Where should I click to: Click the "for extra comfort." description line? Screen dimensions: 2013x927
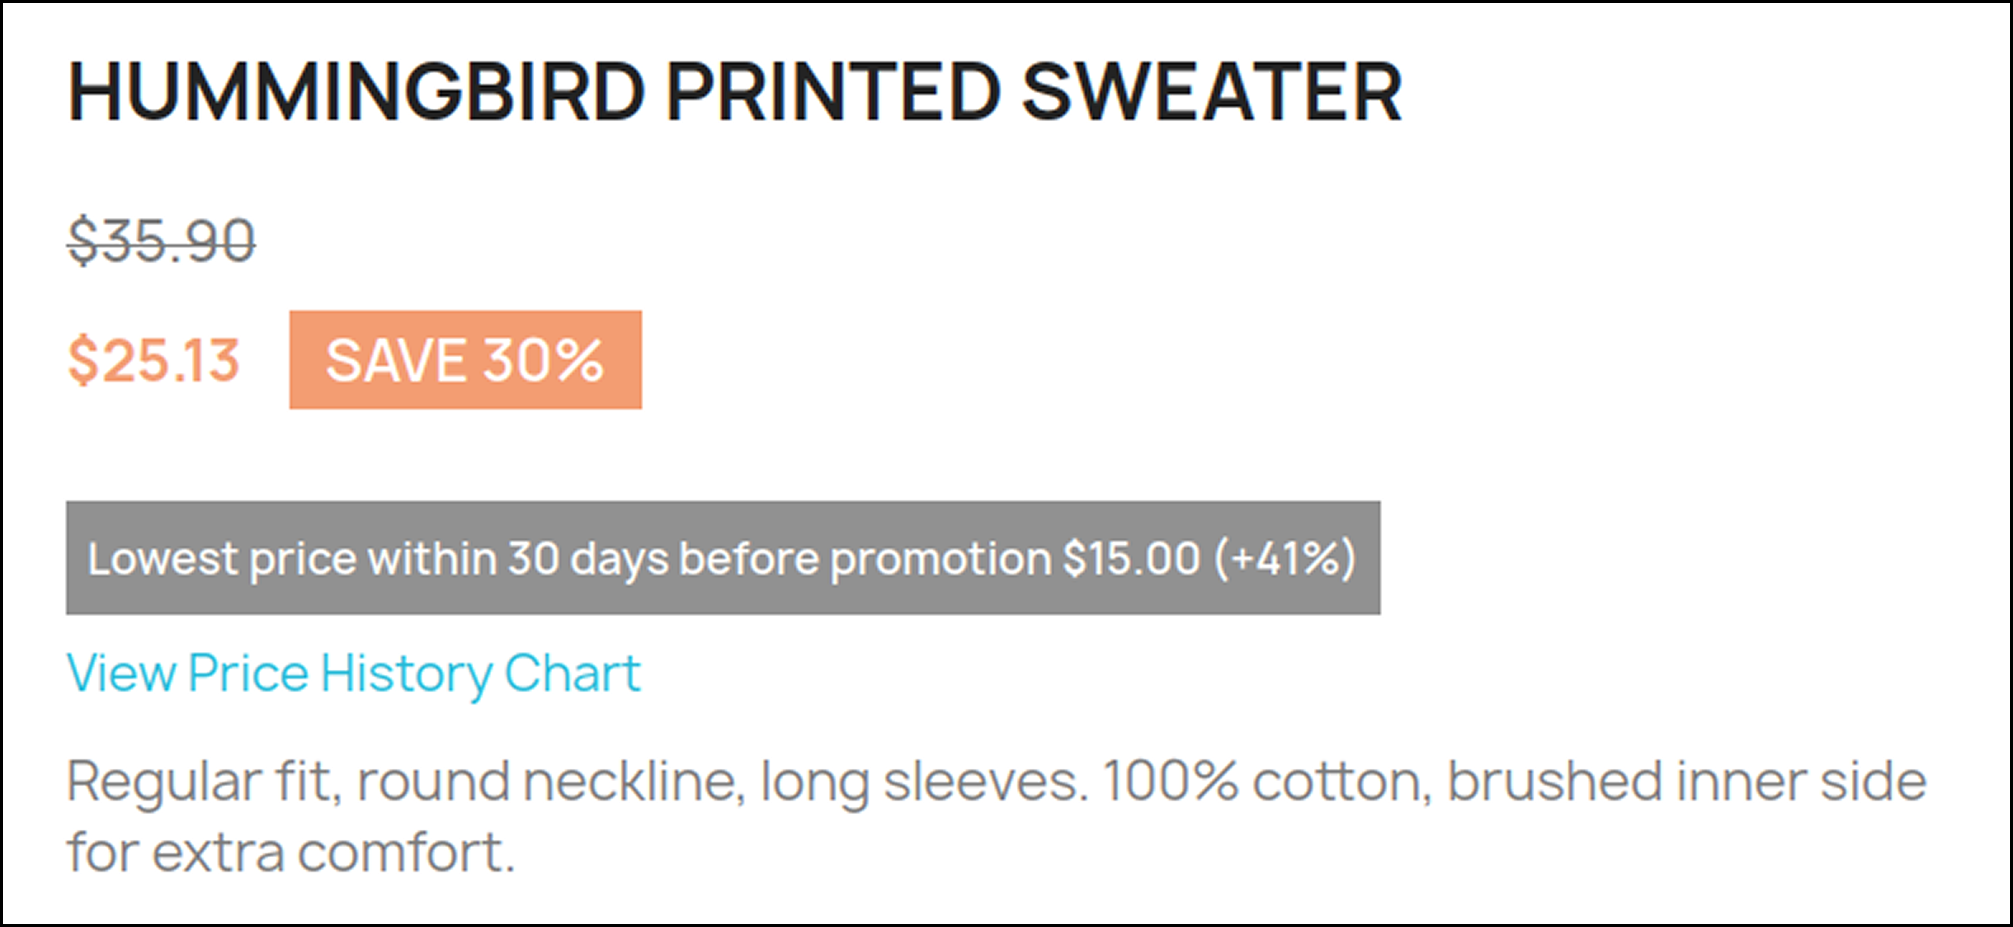[x=290, y=853]
